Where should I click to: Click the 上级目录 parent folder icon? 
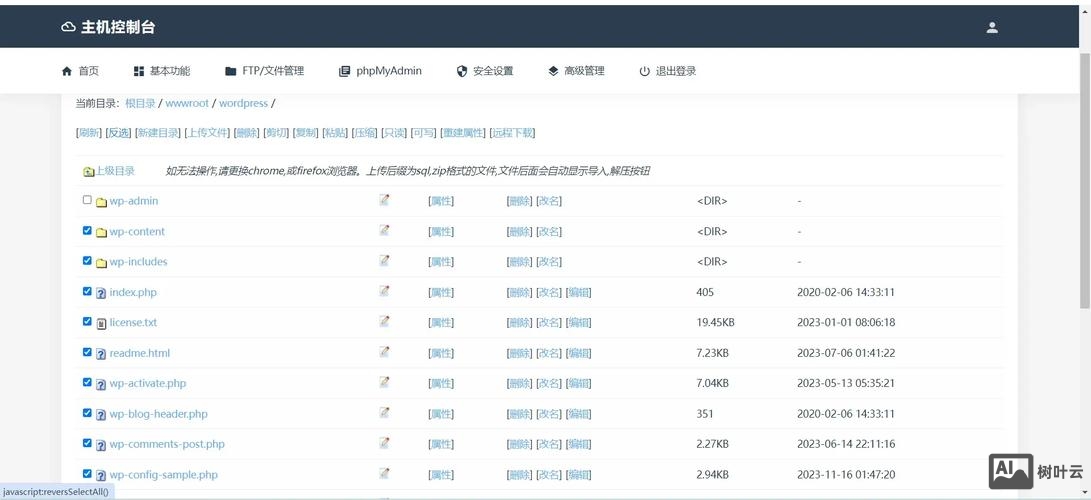(x=88, y=172)
